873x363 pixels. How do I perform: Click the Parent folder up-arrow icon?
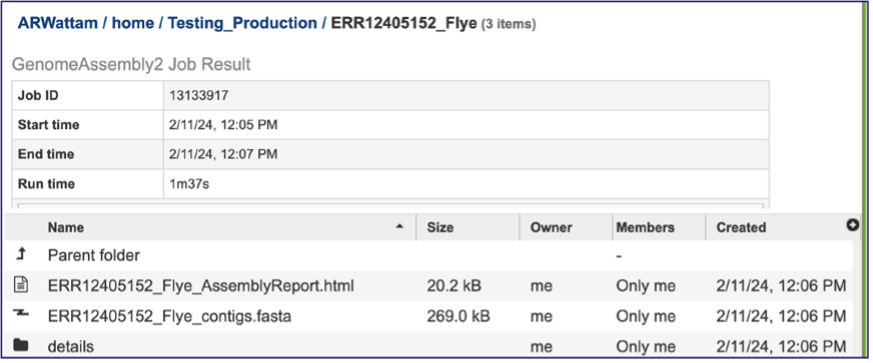click(21, 255)
